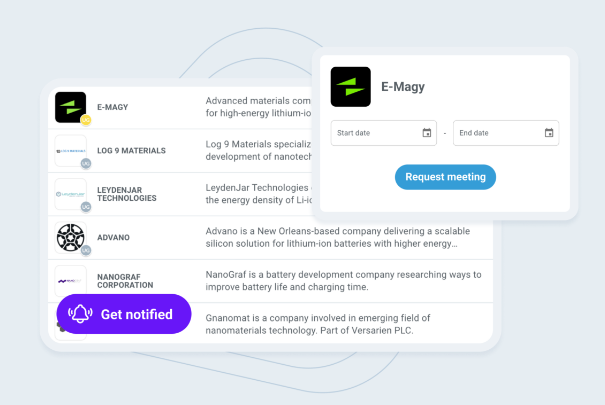Click the NanoGraf Corporation logo

[x=70, y=279]
